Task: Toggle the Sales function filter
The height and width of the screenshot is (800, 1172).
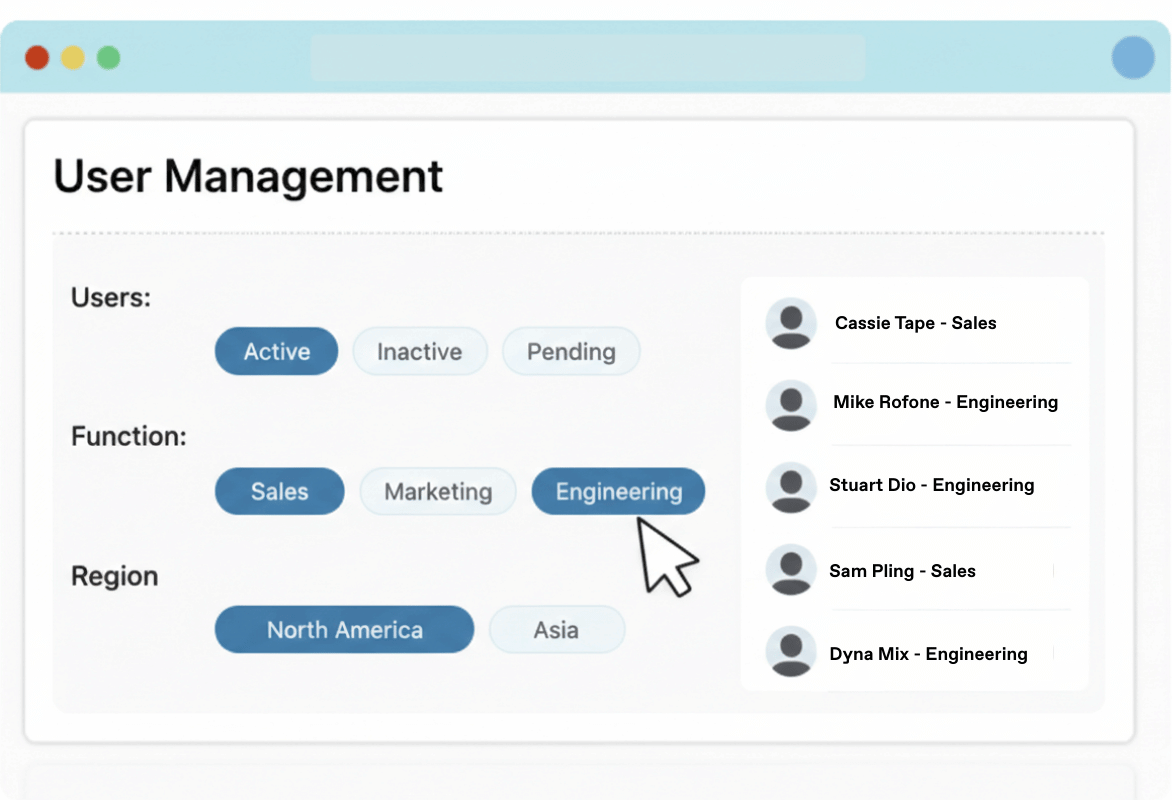Action: click(280, 491)
